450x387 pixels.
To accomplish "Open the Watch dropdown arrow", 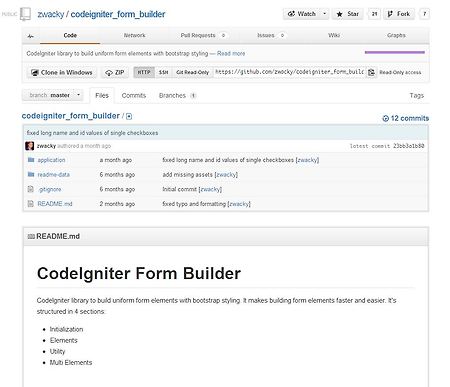I will click(x=324, y=14).
